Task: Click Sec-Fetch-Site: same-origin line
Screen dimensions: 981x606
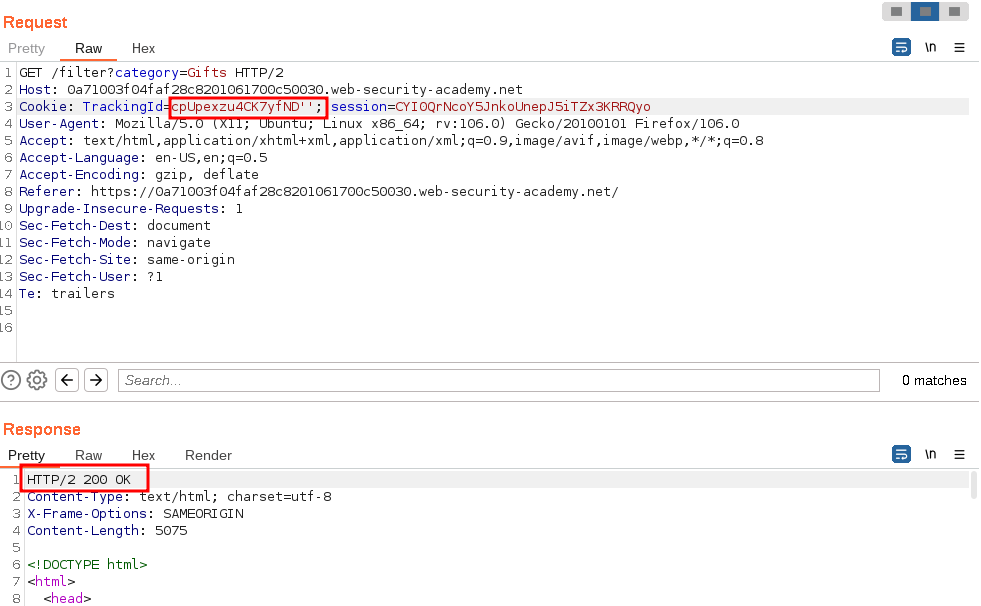Action: click(127, 260)
